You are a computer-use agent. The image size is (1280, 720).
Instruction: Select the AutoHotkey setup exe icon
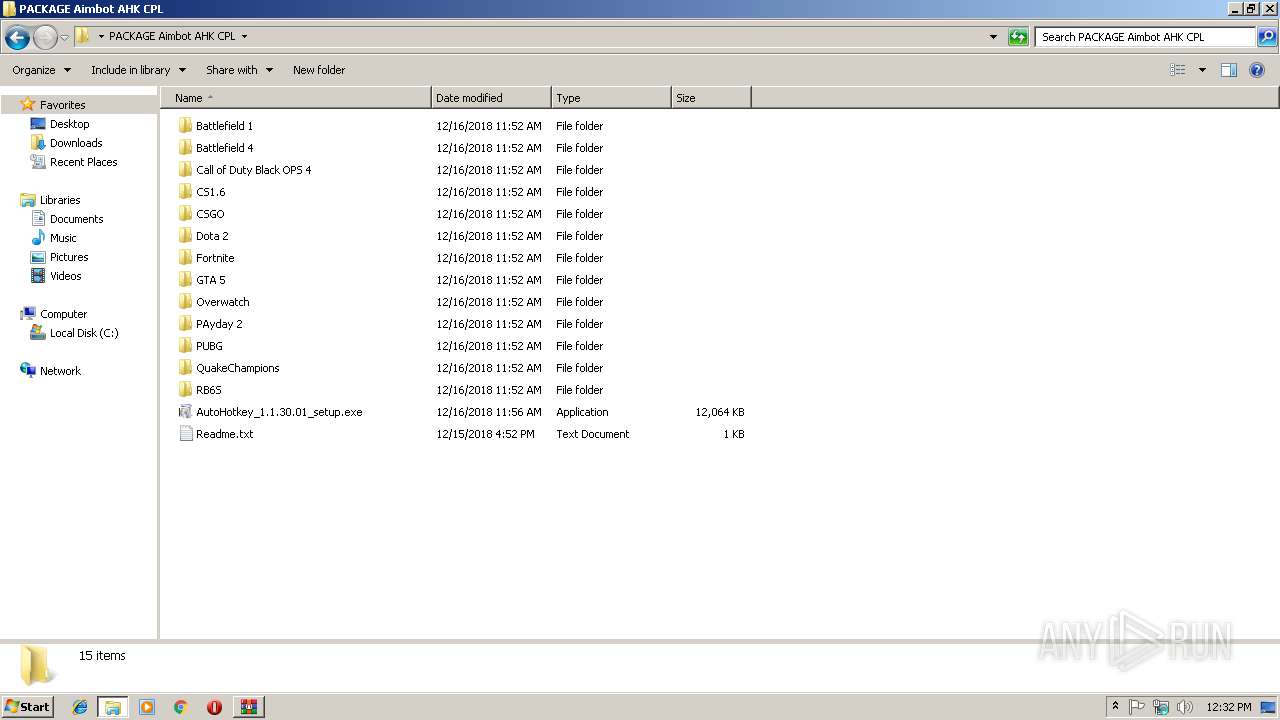coord(185,412)
